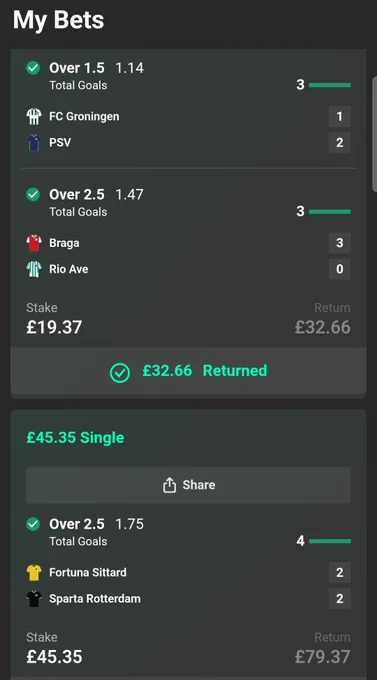Screen dimensions: 377x680
Task: Click the vertical scrollbar handle
Action: point(374,134)
